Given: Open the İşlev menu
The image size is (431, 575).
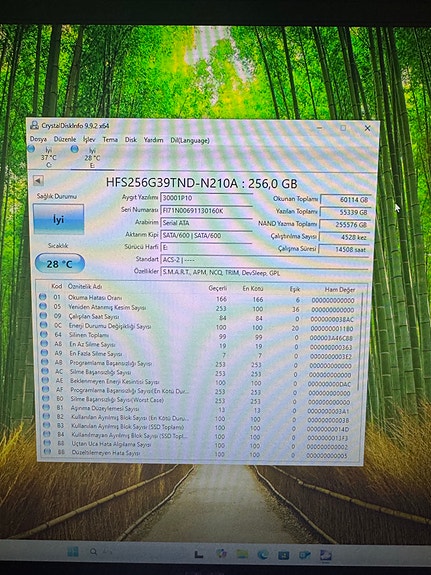Looking at the screenshot, I should [x=89, y=140].
